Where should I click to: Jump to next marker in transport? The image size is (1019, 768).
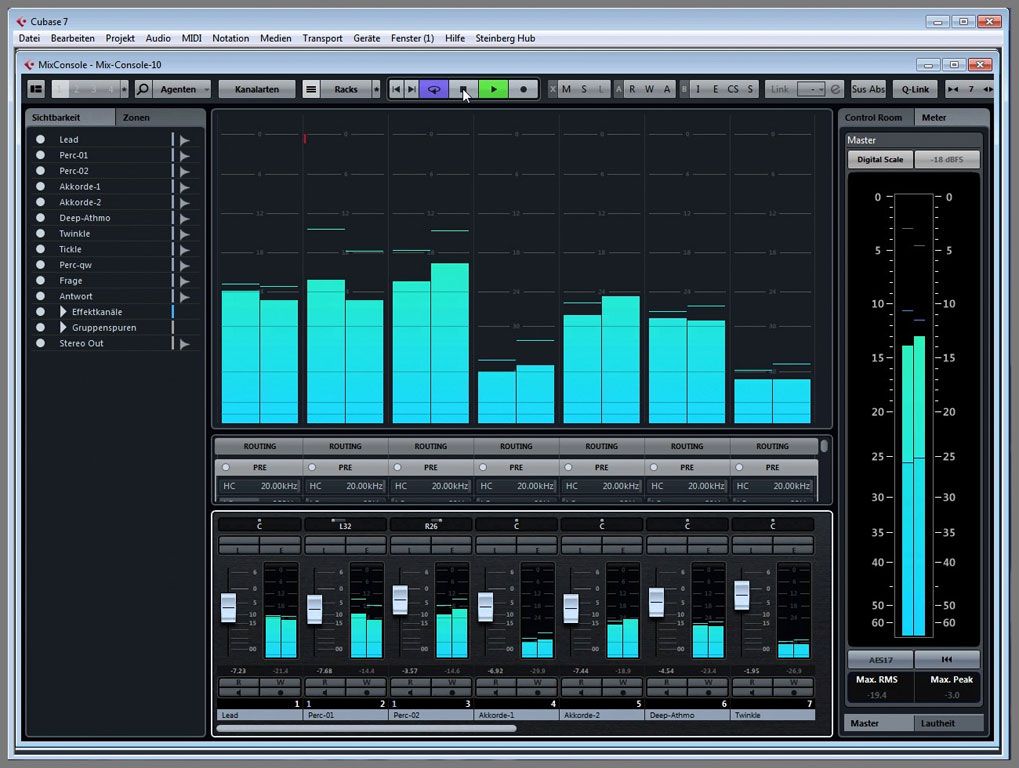411,89
